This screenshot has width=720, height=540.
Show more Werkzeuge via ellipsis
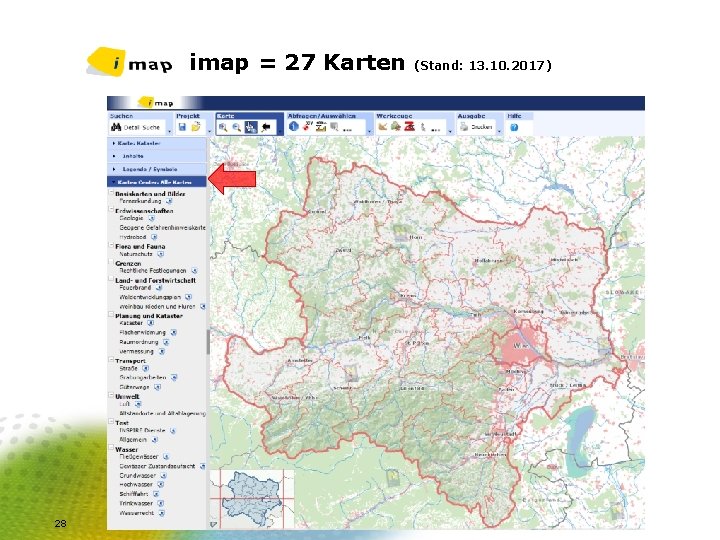(x=436, y=130)
